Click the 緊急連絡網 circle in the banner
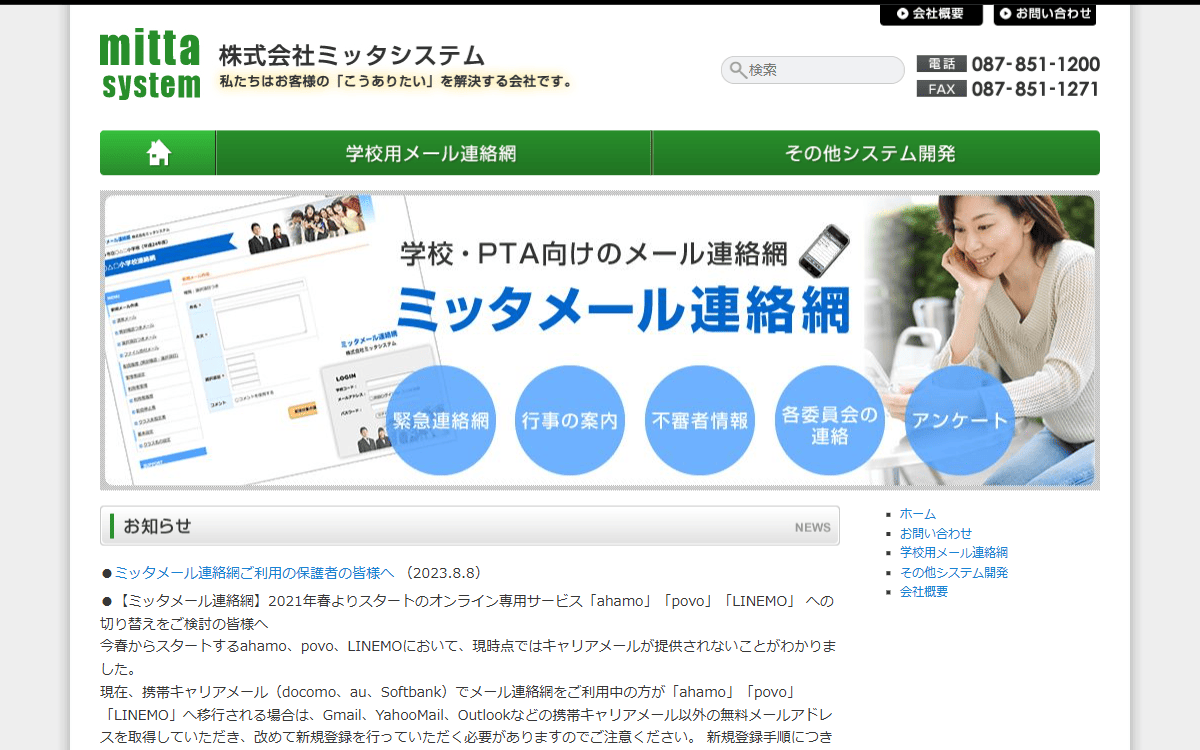 (441, 420)
